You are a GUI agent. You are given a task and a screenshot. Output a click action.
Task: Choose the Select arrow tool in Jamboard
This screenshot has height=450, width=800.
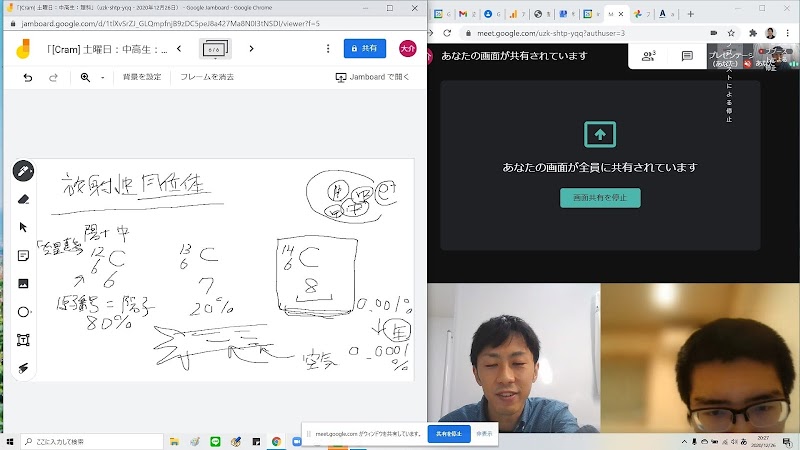23,228
